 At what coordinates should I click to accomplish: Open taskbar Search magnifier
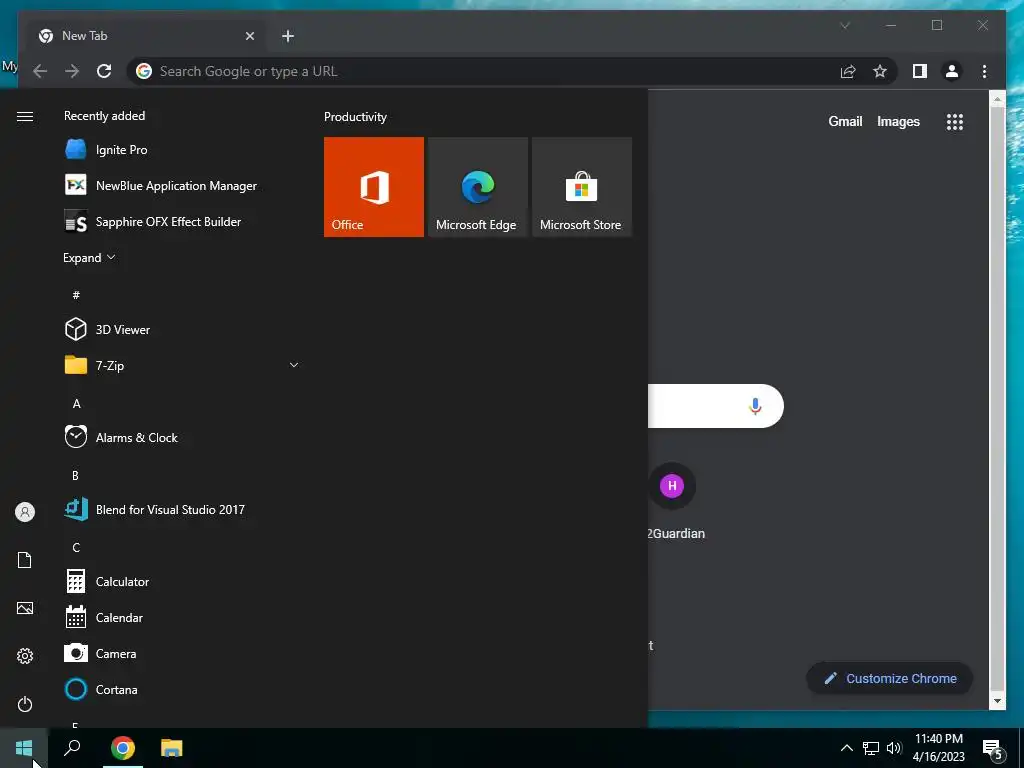click(x=72, y=748)
